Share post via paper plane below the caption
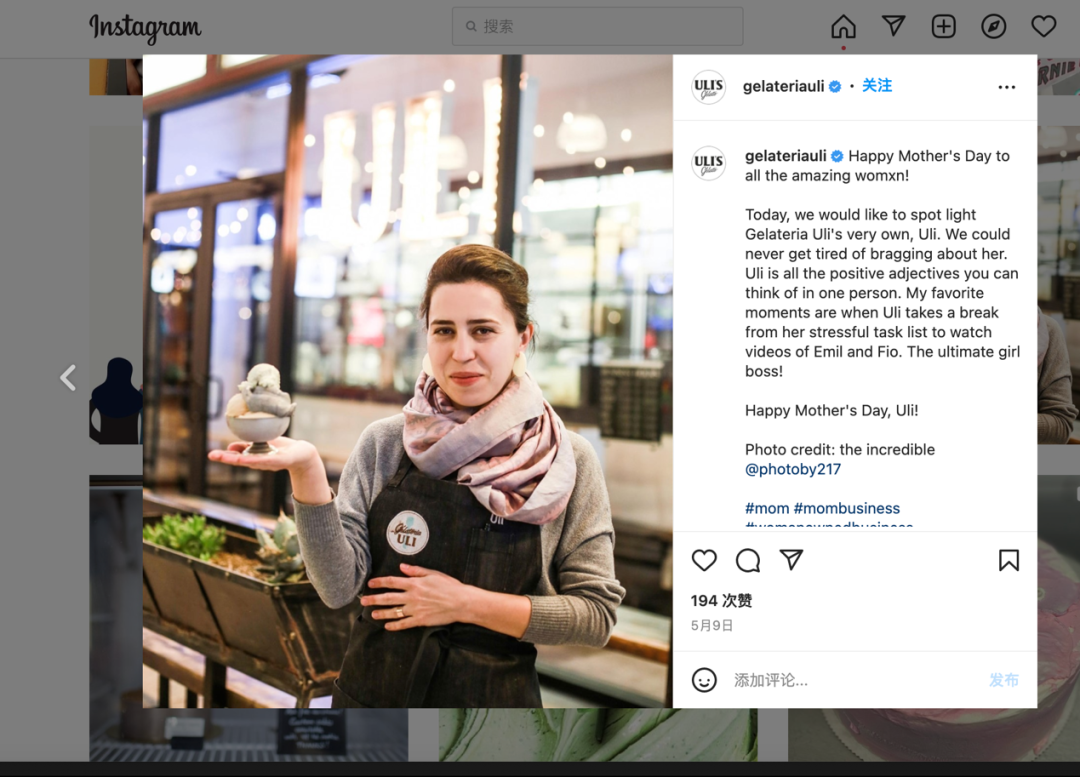Image resolution: width=1080 pixels, height=777 pixels. (791, 559)
